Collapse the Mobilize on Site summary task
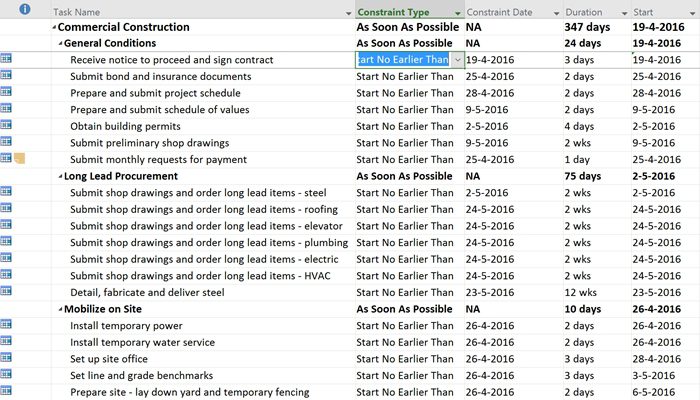 click(x=60, y=309)
